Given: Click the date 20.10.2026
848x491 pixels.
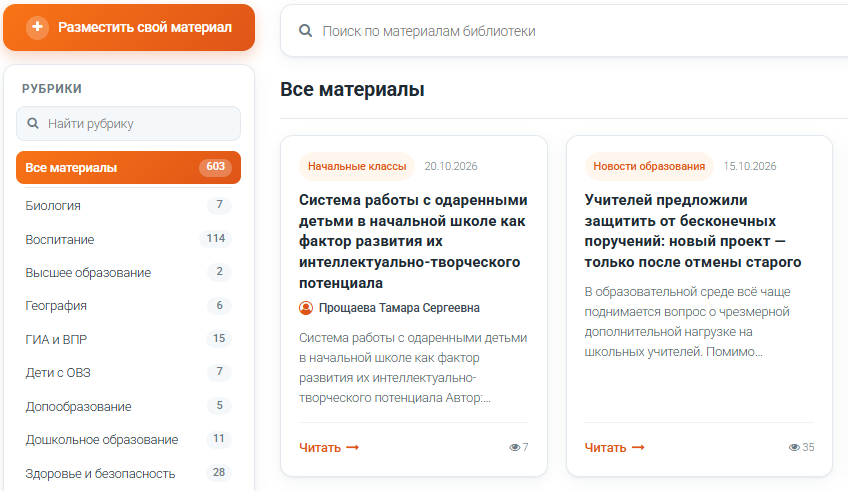Looking at the screenshot, I should coord(451,166).
